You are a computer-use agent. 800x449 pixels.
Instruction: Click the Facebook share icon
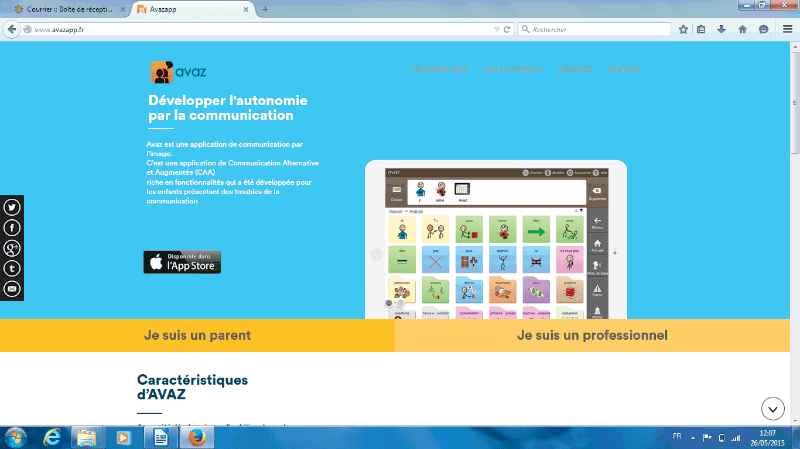coord(12,229)
